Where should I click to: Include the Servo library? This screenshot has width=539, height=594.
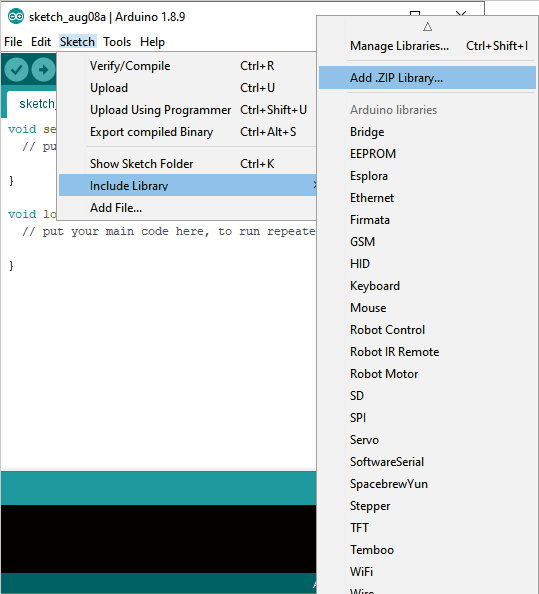(427, 440)
